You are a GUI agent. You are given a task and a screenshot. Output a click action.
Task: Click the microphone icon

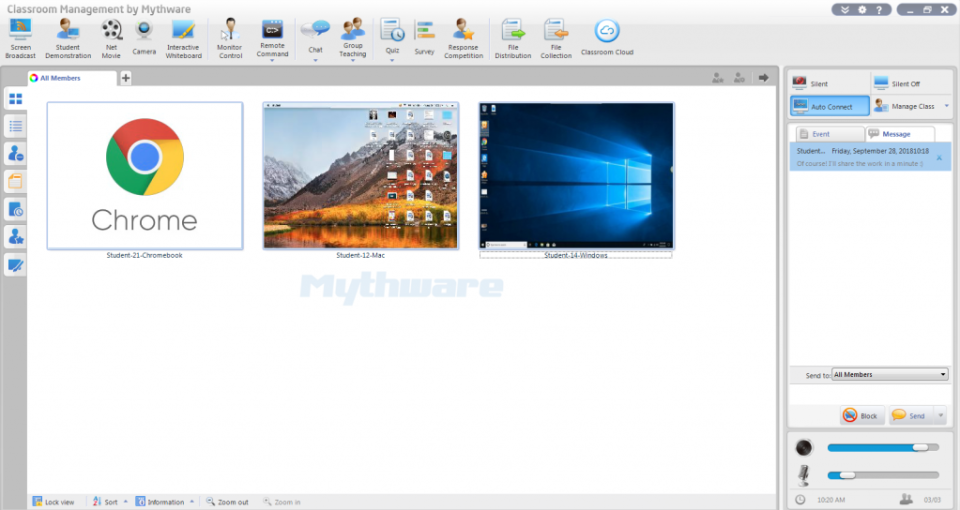click(803, 475)
